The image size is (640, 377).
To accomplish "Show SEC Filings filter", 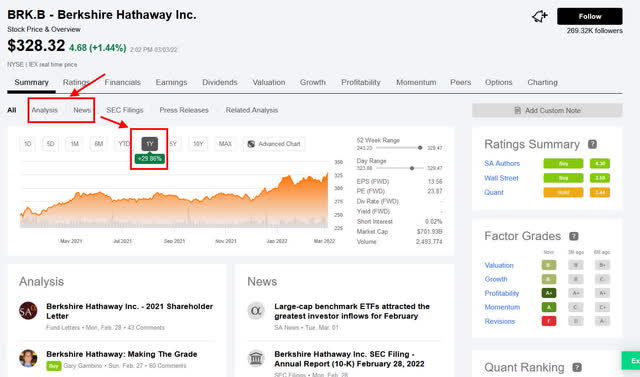I will (124, 110).
